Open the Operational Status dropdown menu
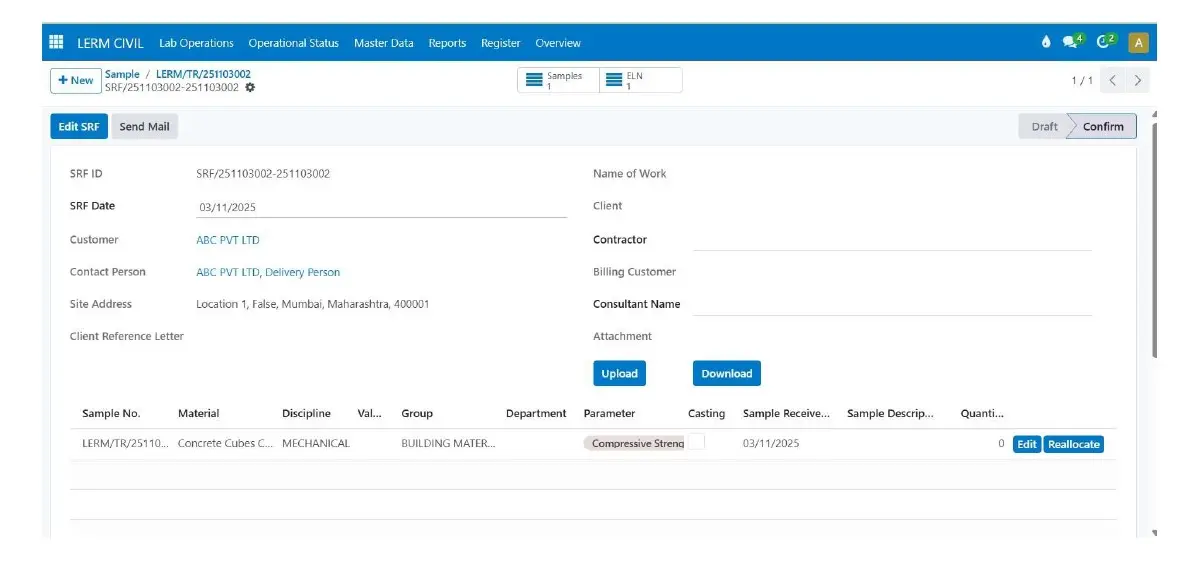This screenshot has height=567, width=1189. click(x=293, y=43)
